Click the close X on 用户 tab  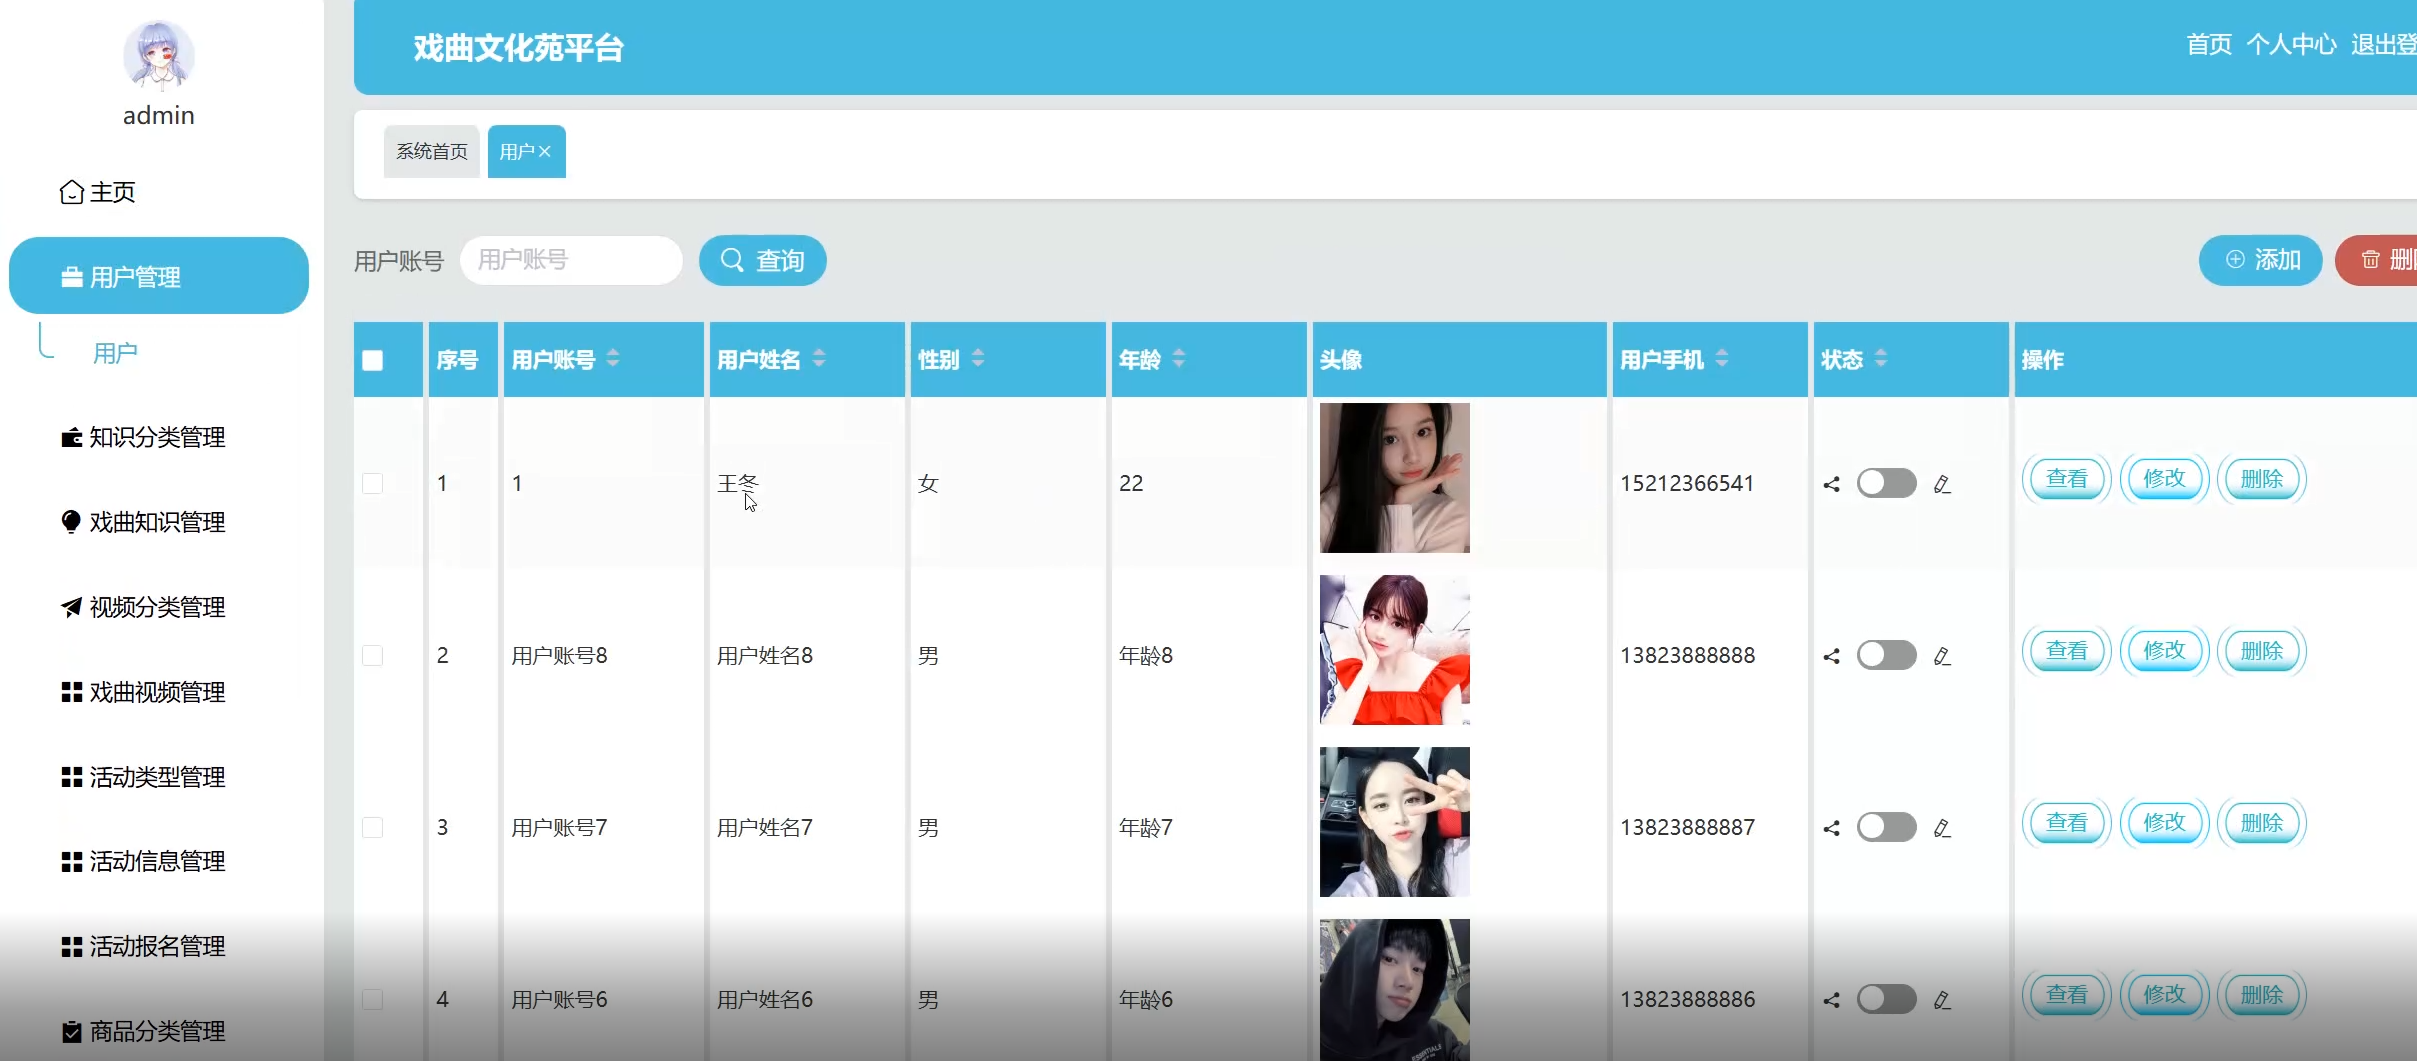(x=545, y=152)
